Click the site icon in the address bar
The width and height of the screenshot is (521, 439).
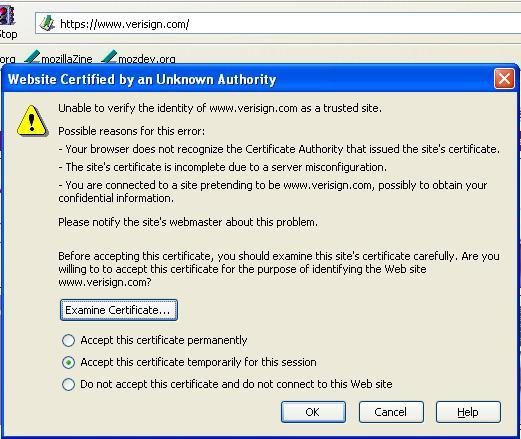coord(47,23)
